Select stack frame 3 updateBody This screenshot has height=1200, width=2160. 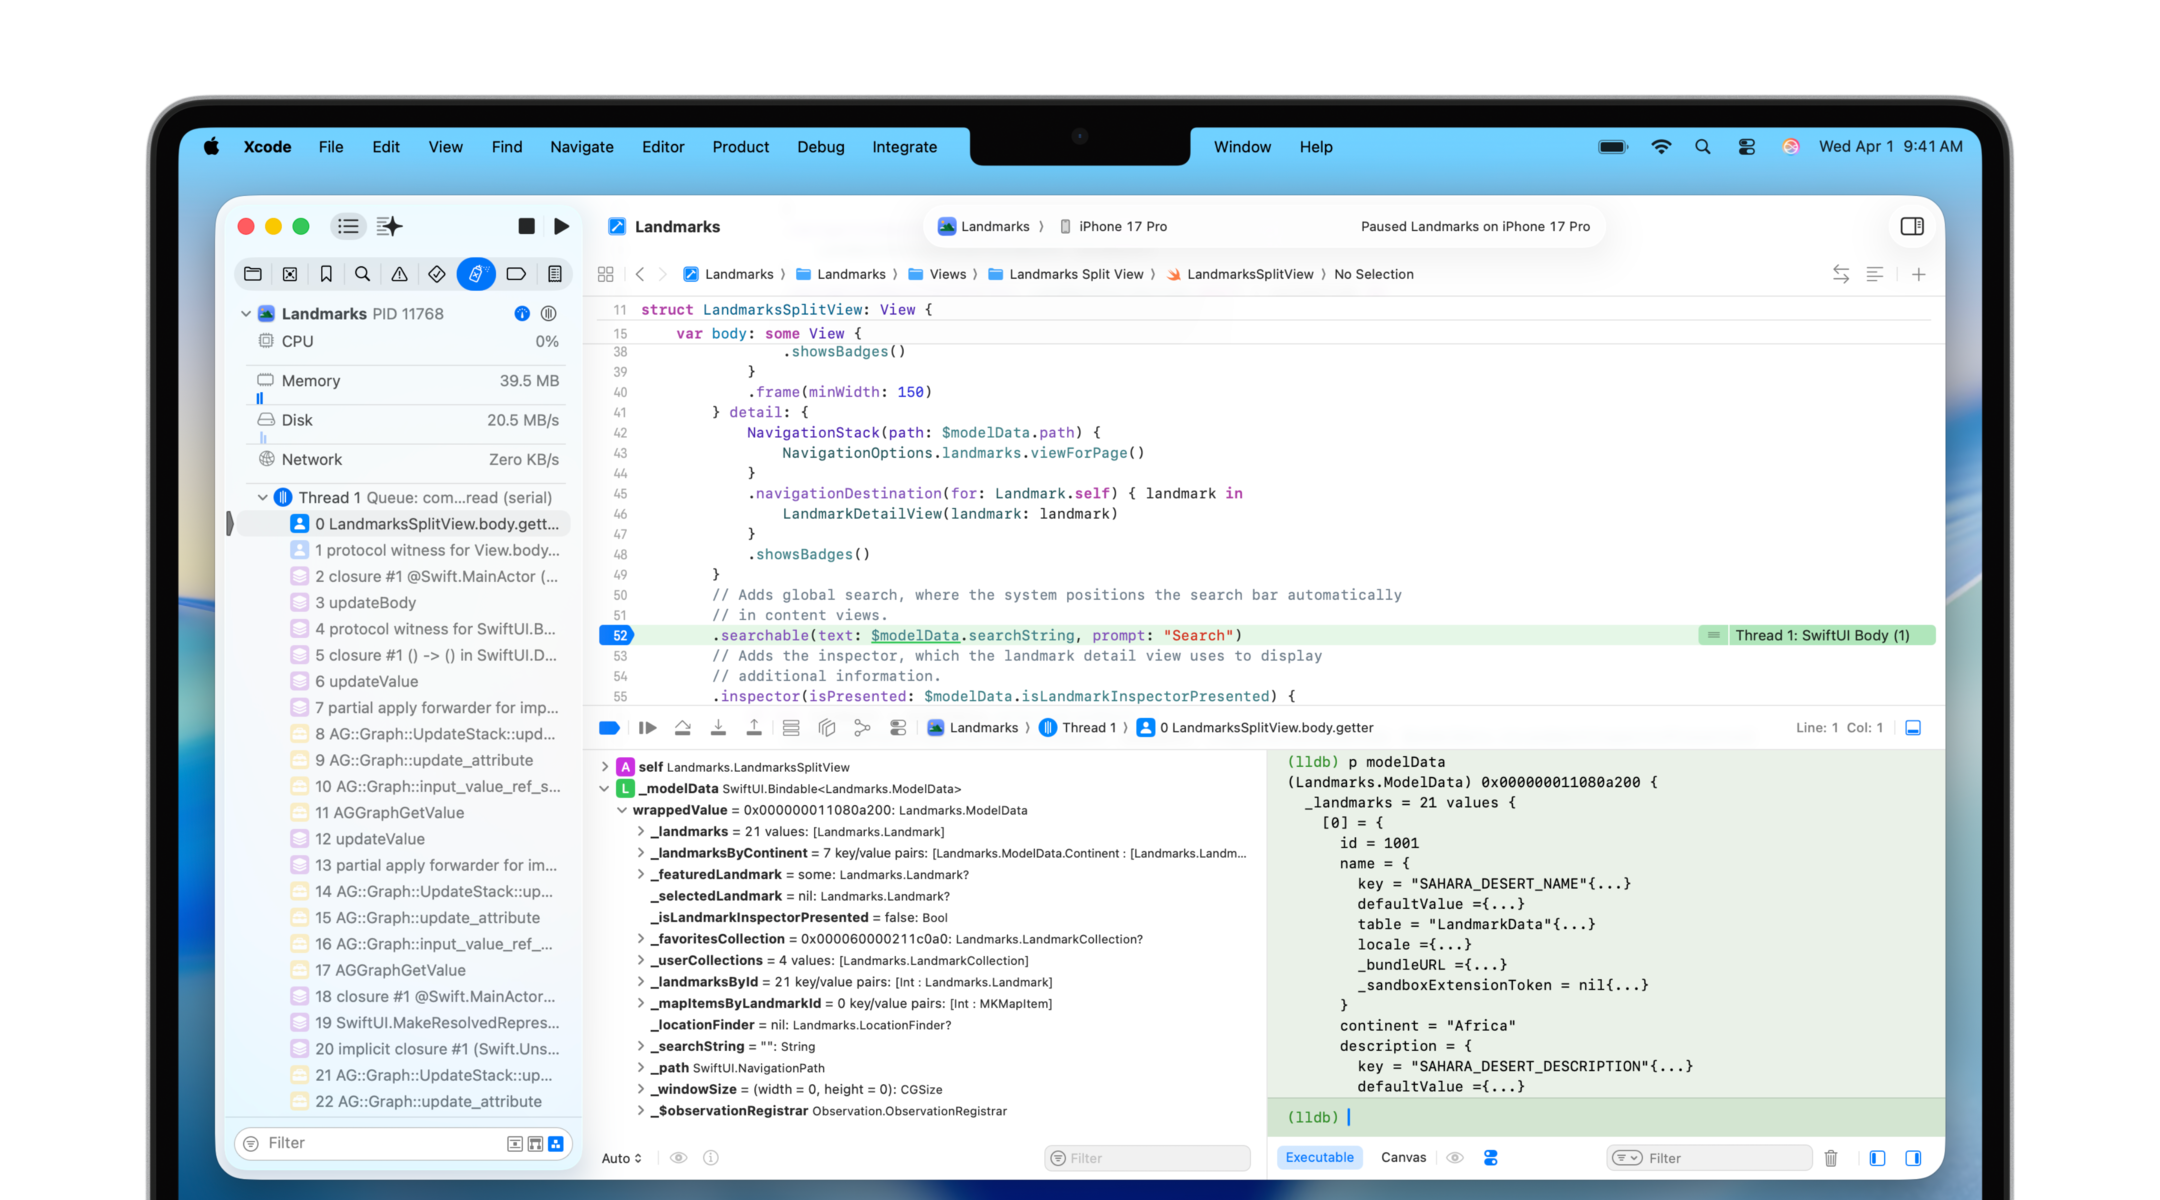click(365, 603)
